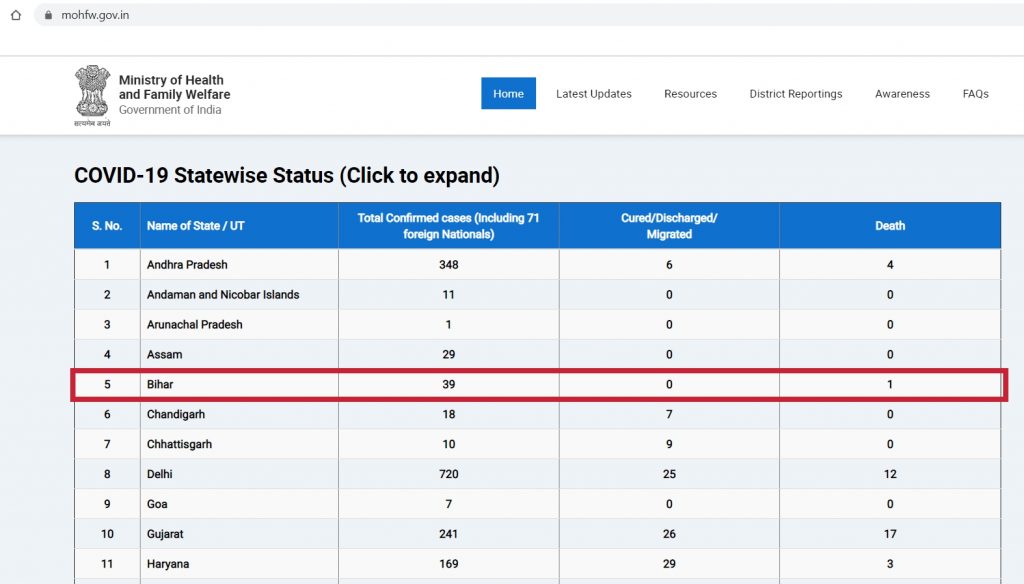Click Delhi confirmed cases value 720
The image size is (1024, 584).
point(449,474)
